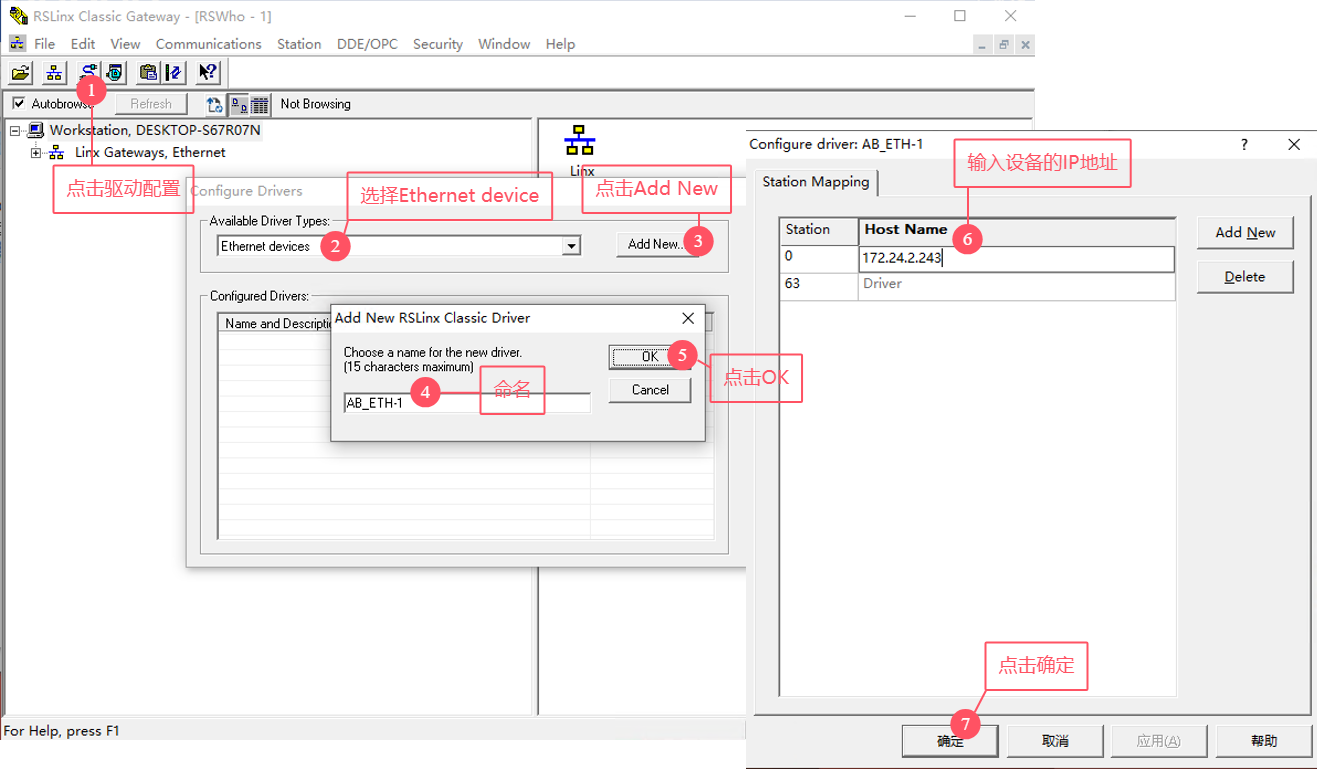Toggle the Autobrowse checkbox

point(19,103)
